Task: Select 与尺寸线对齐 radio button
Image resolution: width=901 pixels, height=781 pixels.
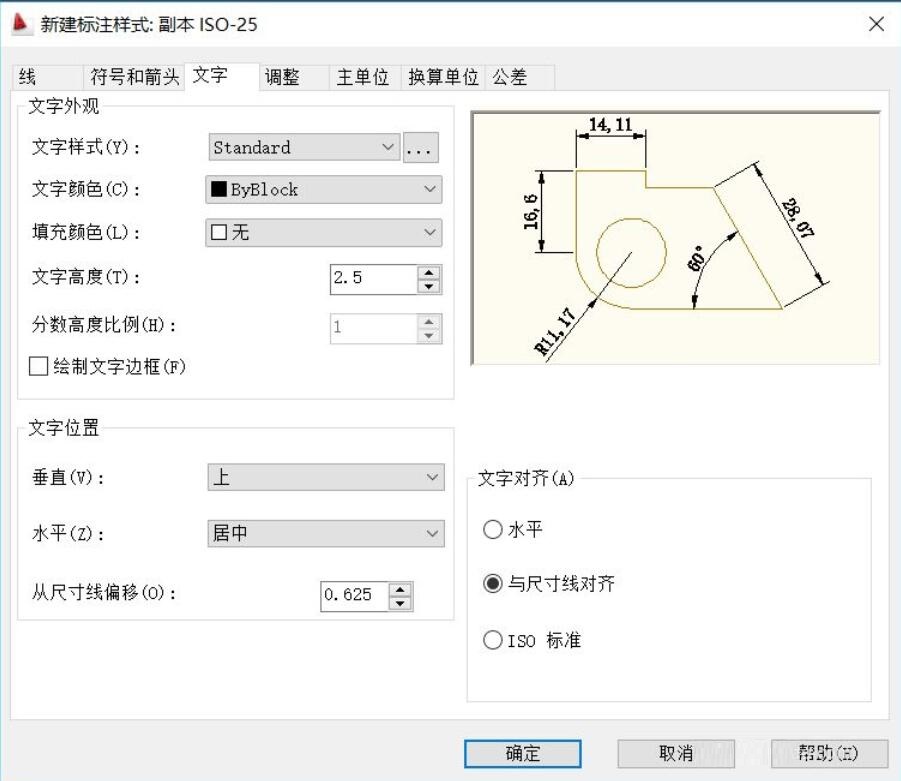Action: [x=493, y=584]
